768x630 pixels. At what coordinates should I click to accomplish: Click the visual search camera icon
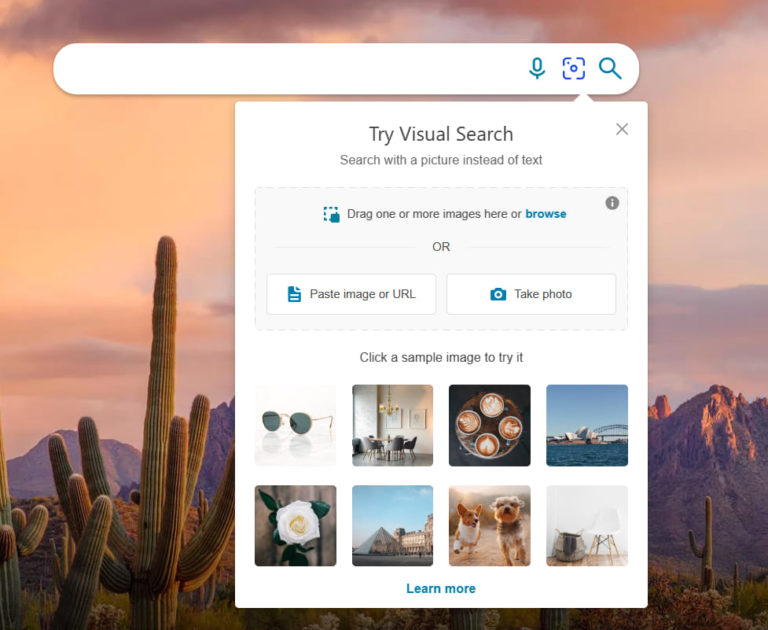pos(573,68)
